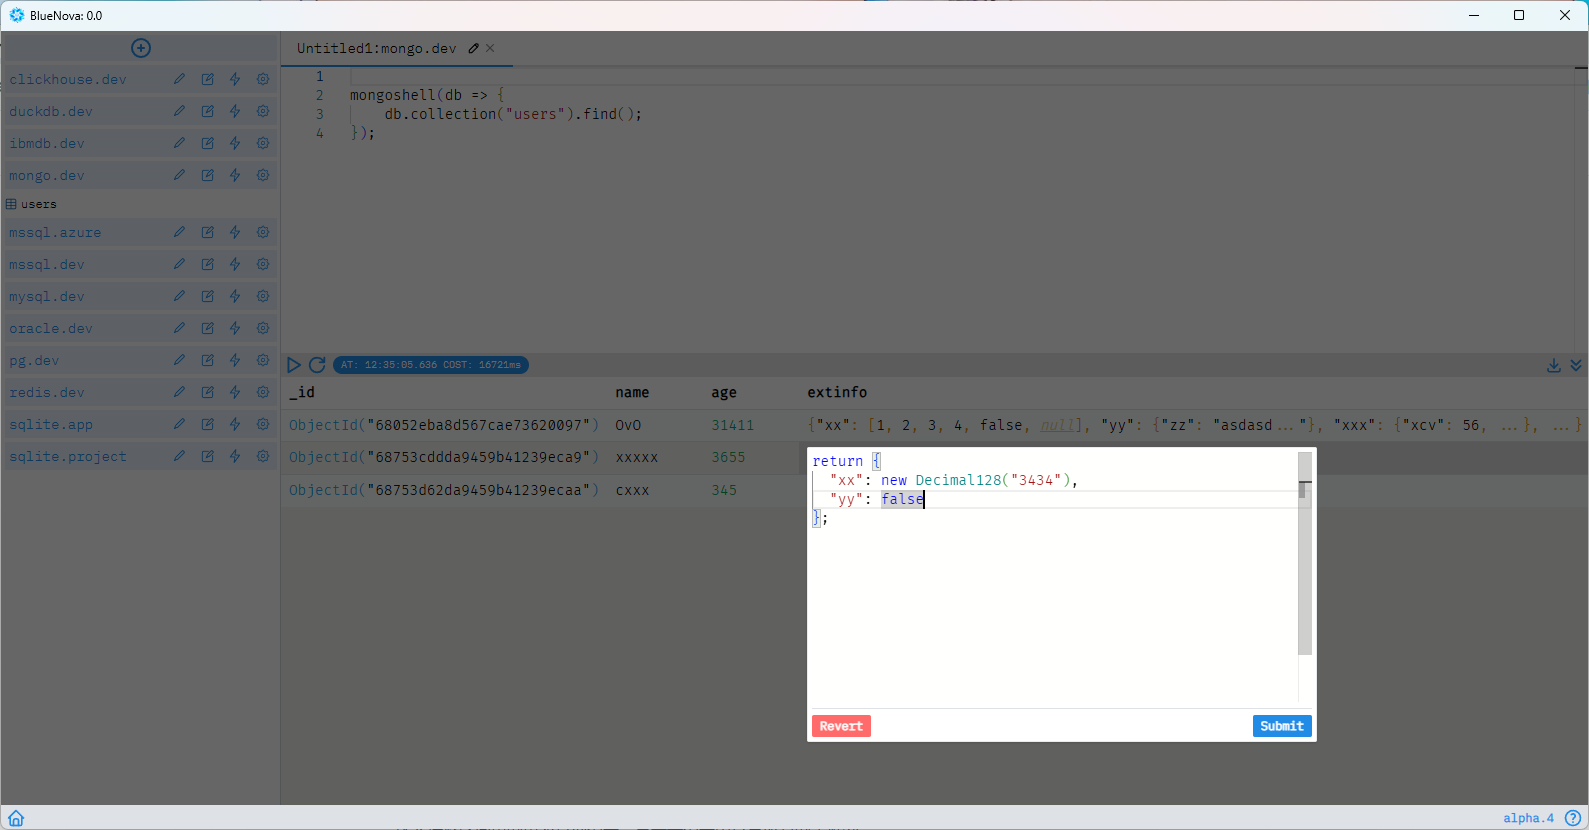The image size is (1589, 830).
Task: Rename tab using pencil icon on Untitled1
Action: [x=473, y=48]
